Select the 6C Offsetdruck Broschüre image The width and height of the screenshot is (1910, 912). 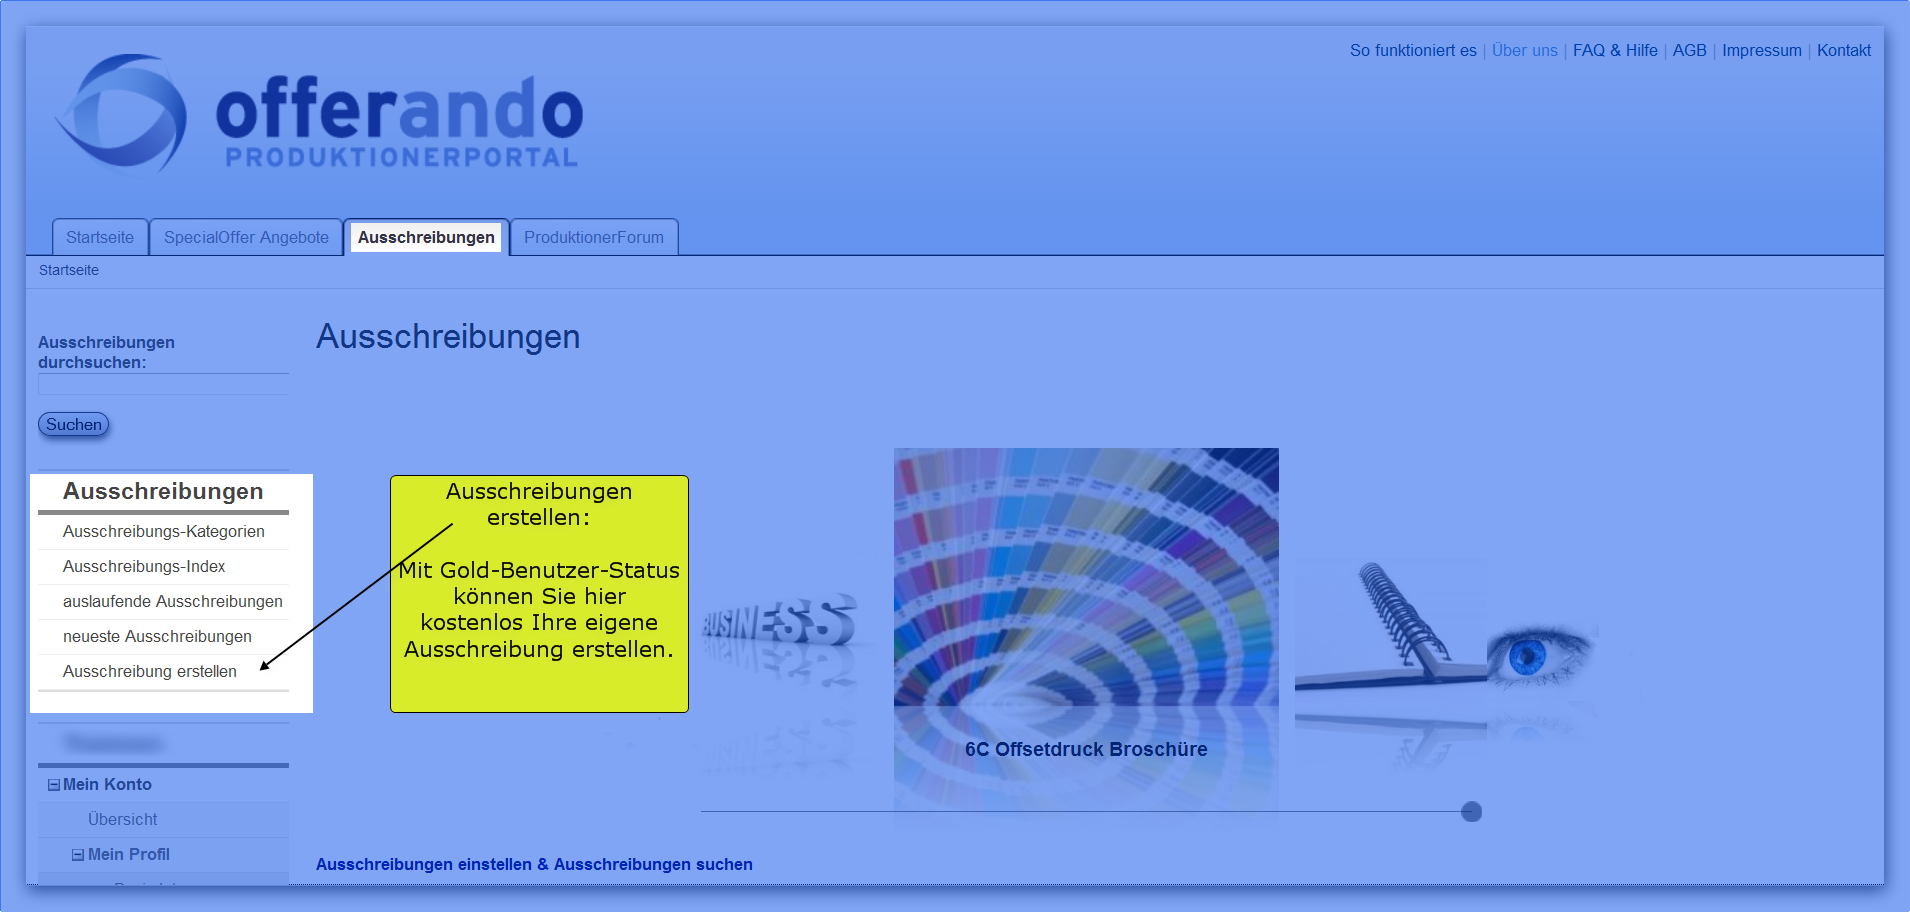pos(1086,577)
